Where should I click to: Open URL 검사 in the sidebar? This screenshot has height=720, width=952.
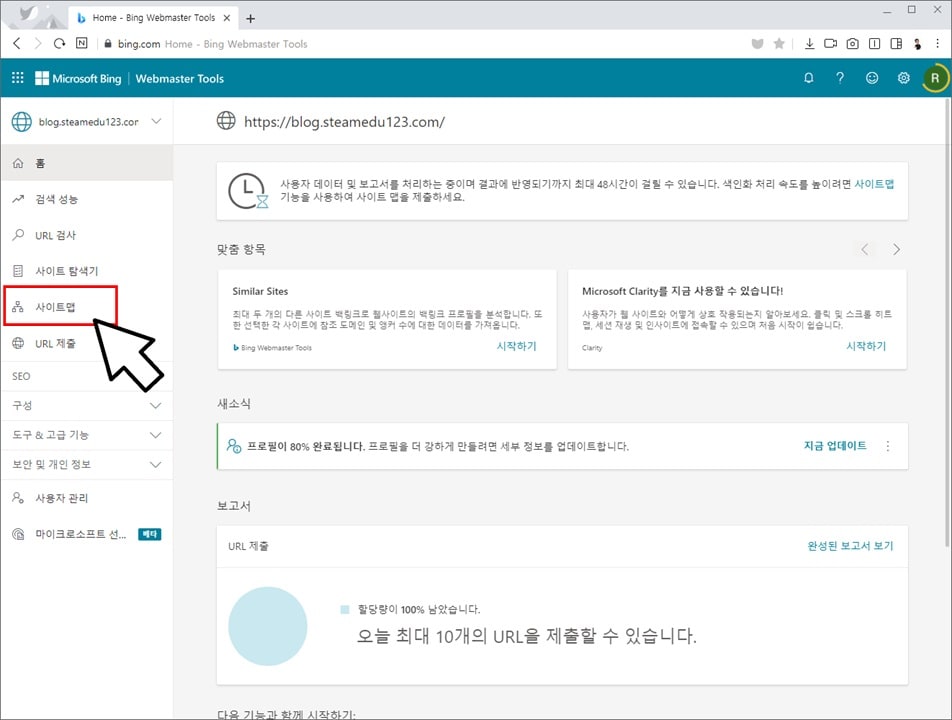click(x=87, y=235)
